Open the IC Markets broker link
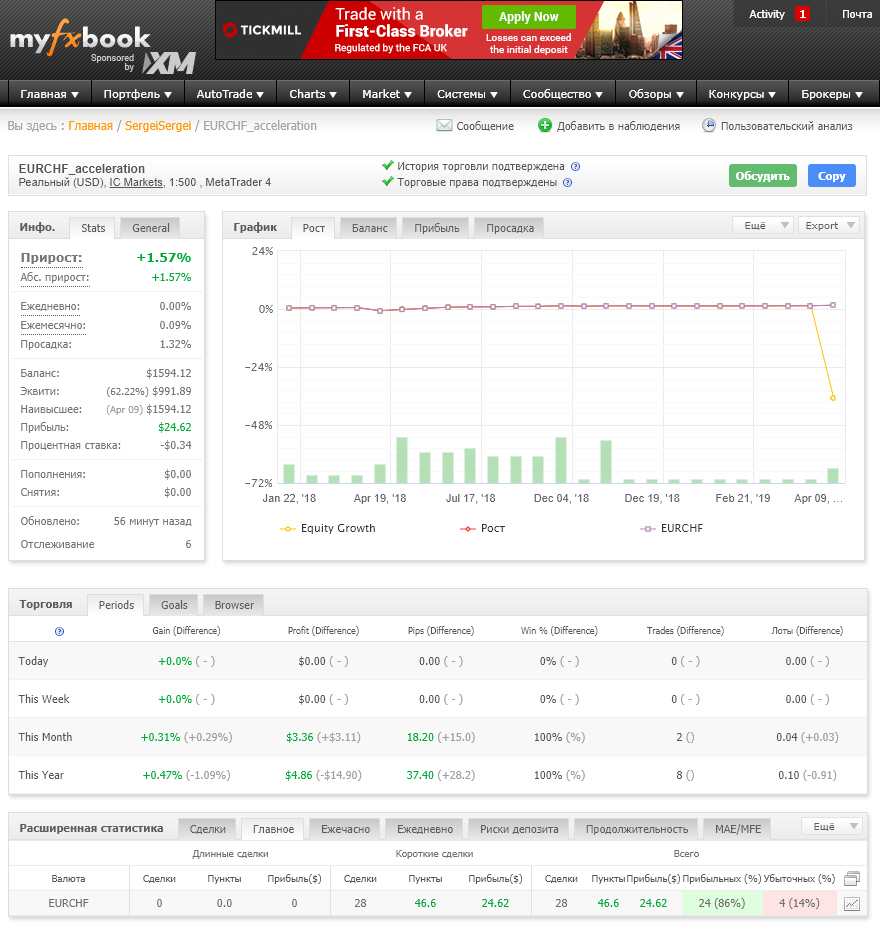 (136, 182)
